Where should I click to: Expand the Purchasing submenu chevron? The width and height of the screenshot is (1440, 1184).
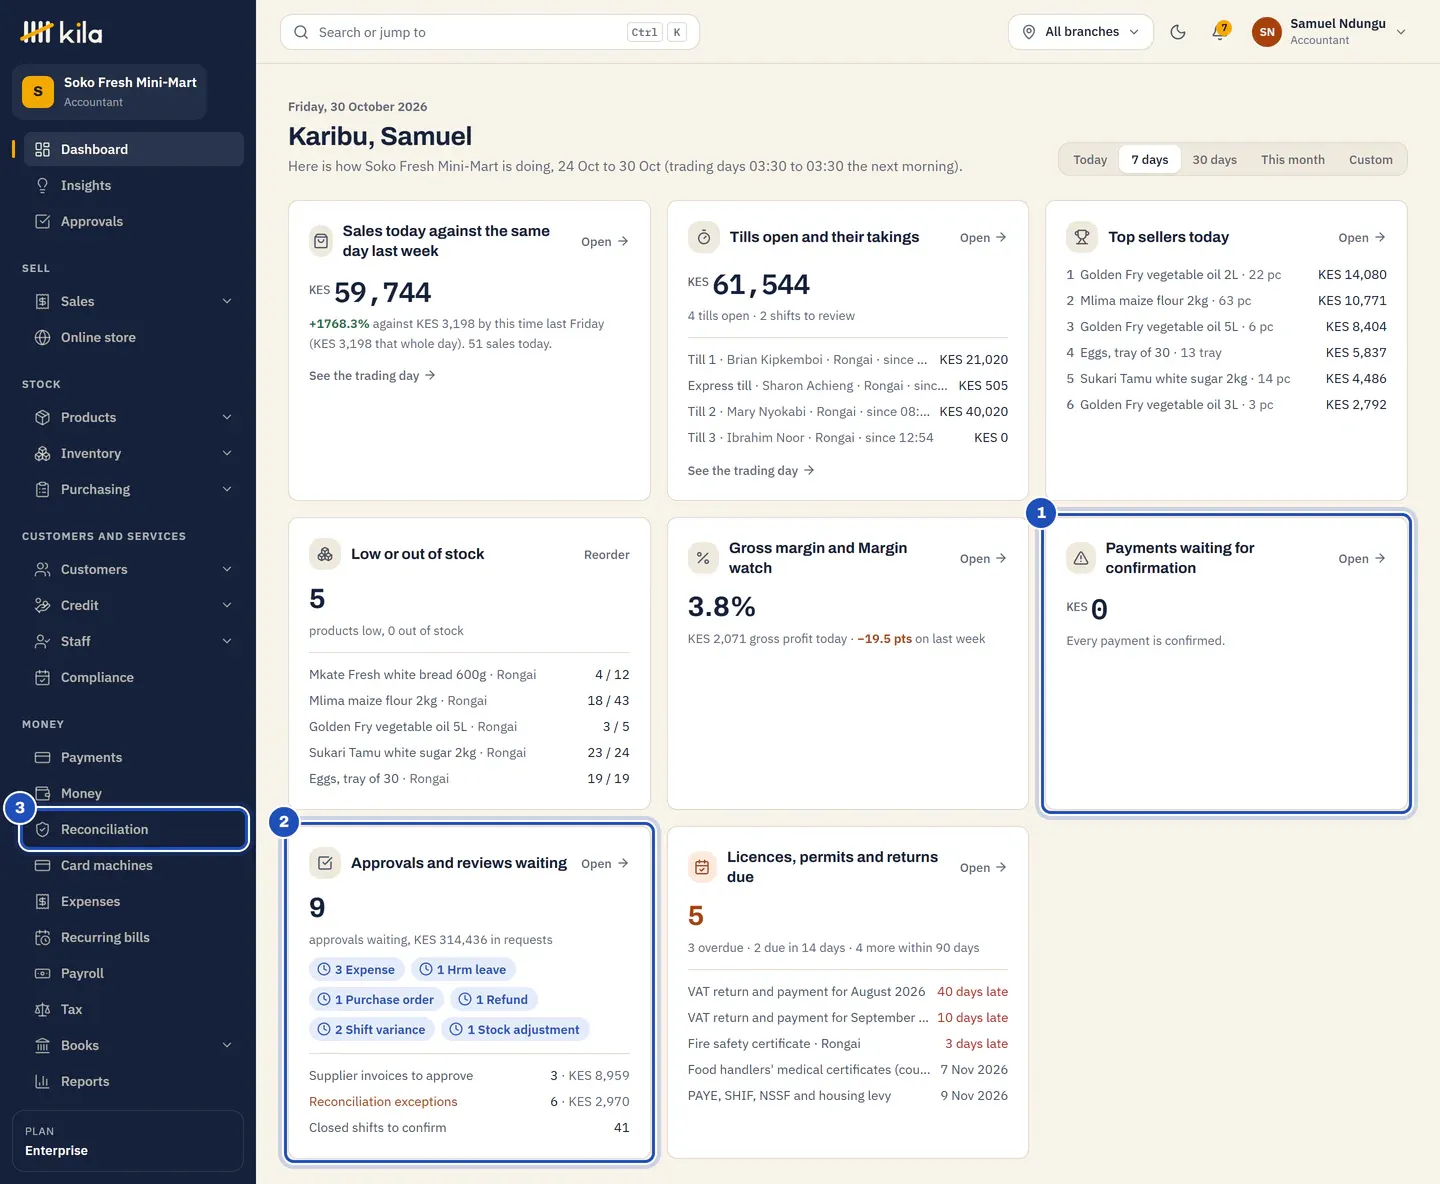click(227, 489)
